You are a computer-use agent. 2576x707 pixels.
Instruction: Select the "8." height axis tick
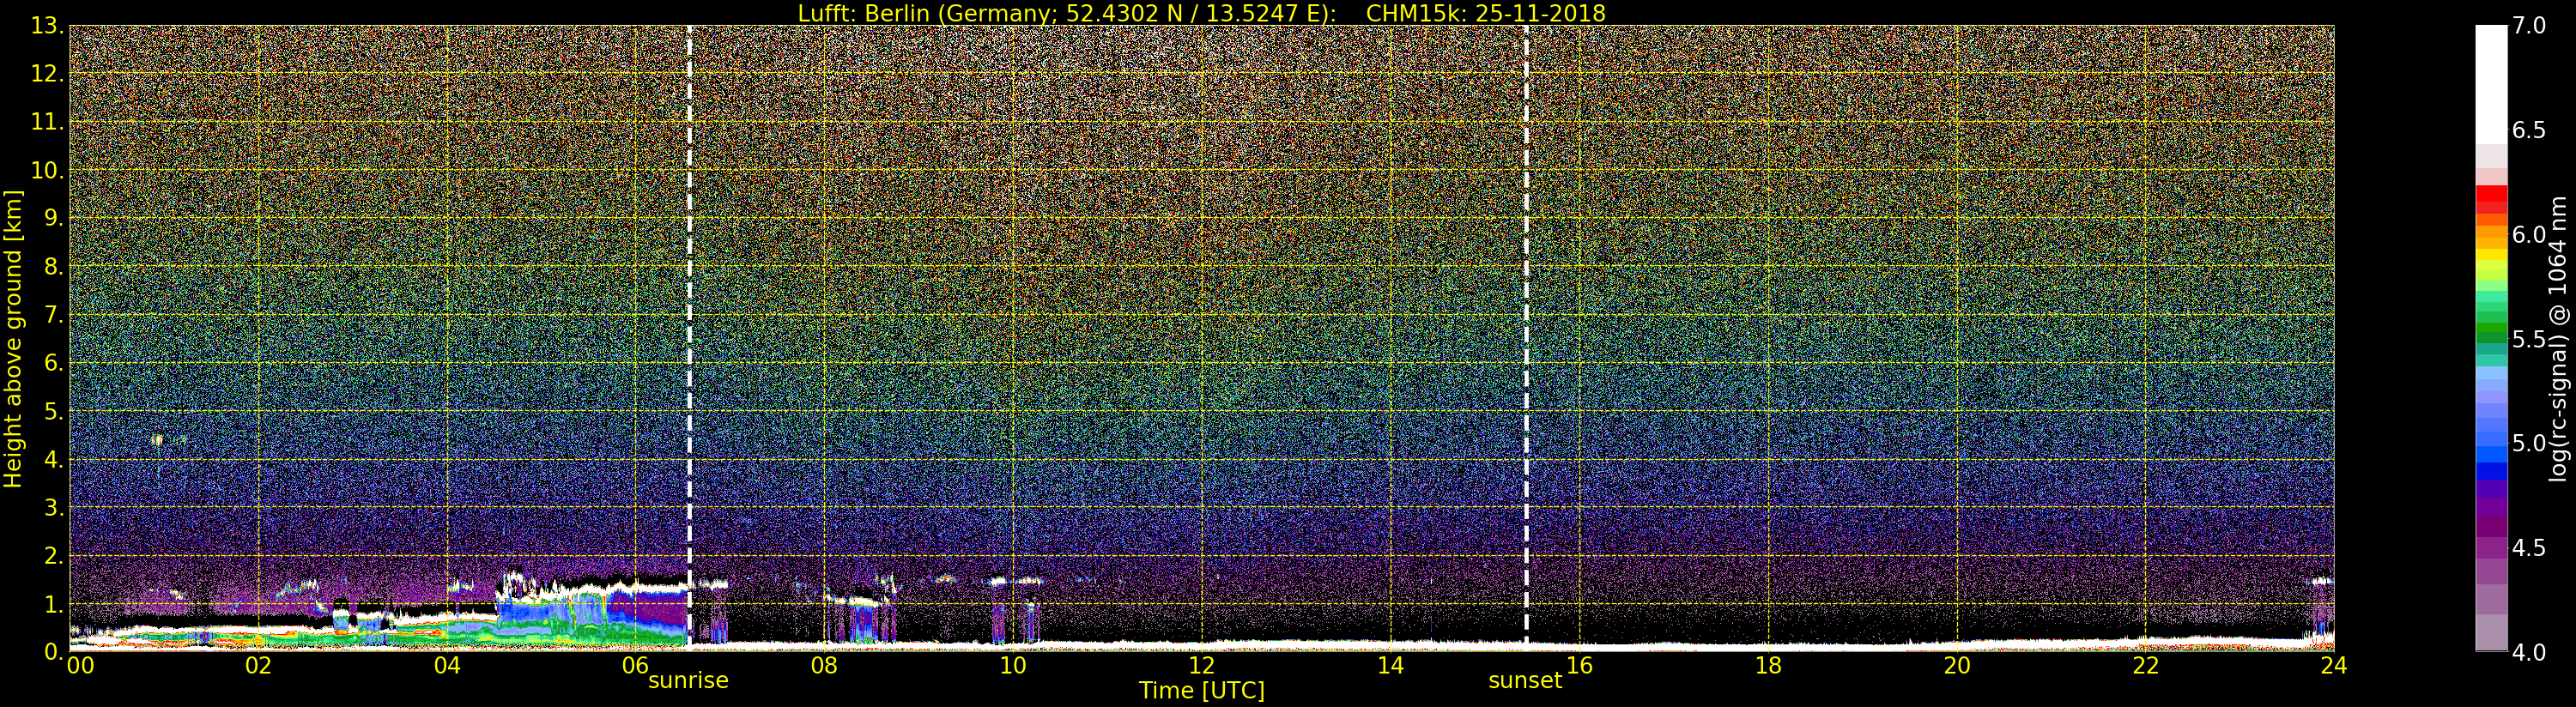tap(53, 267)
